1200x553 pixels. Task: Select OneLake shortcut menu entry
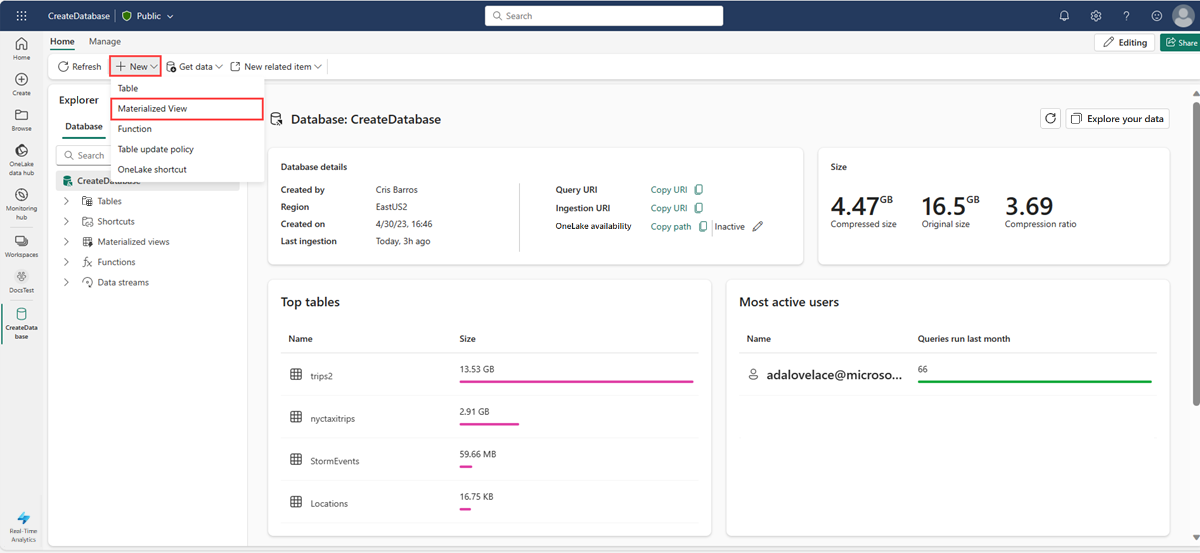[187, 169]
